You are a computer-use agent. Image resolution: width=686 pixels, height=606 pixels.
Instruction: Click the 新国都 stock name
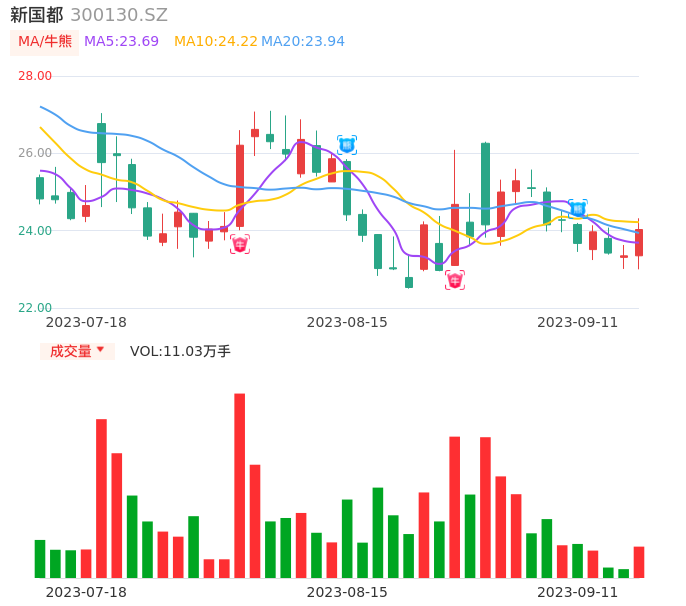tap(36, 15)
